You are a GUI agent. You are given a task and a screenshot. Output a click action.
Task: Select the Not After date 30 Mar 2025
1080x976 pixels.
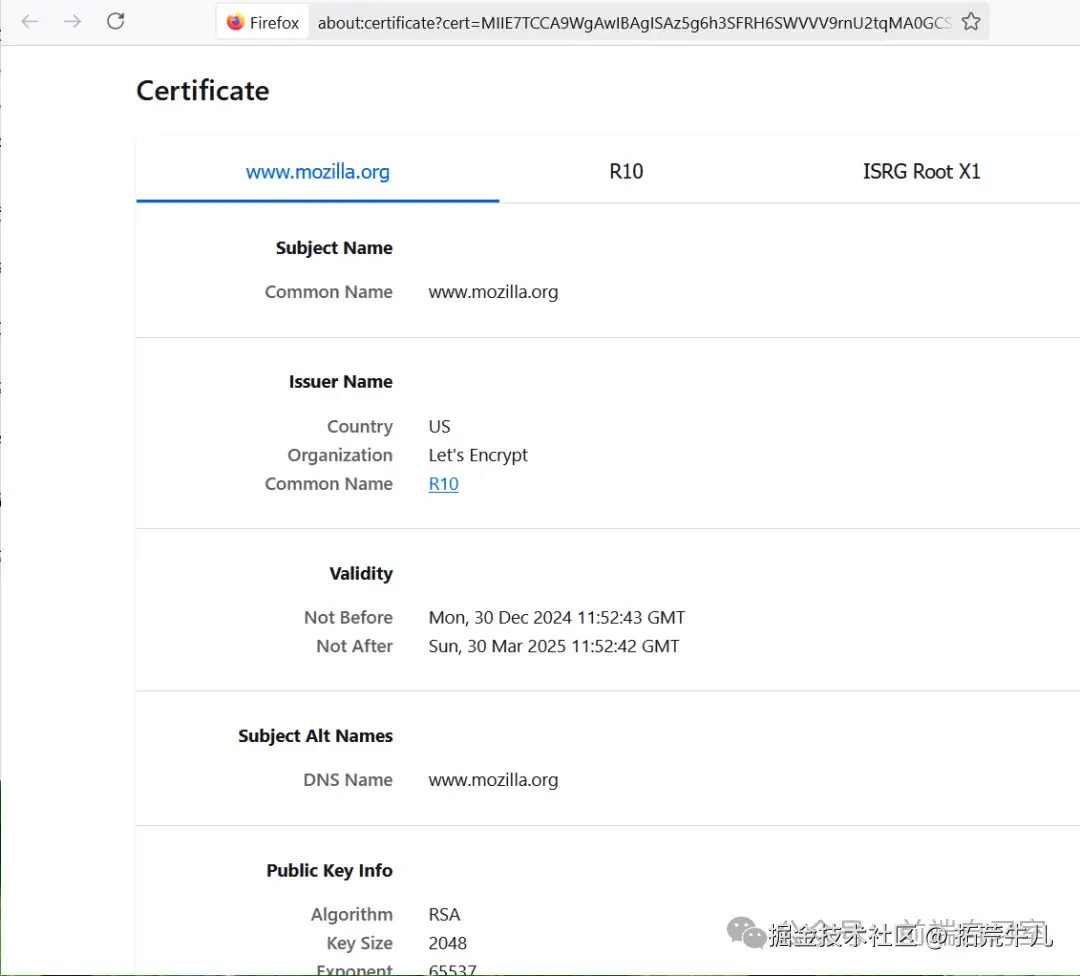(554, 647)
